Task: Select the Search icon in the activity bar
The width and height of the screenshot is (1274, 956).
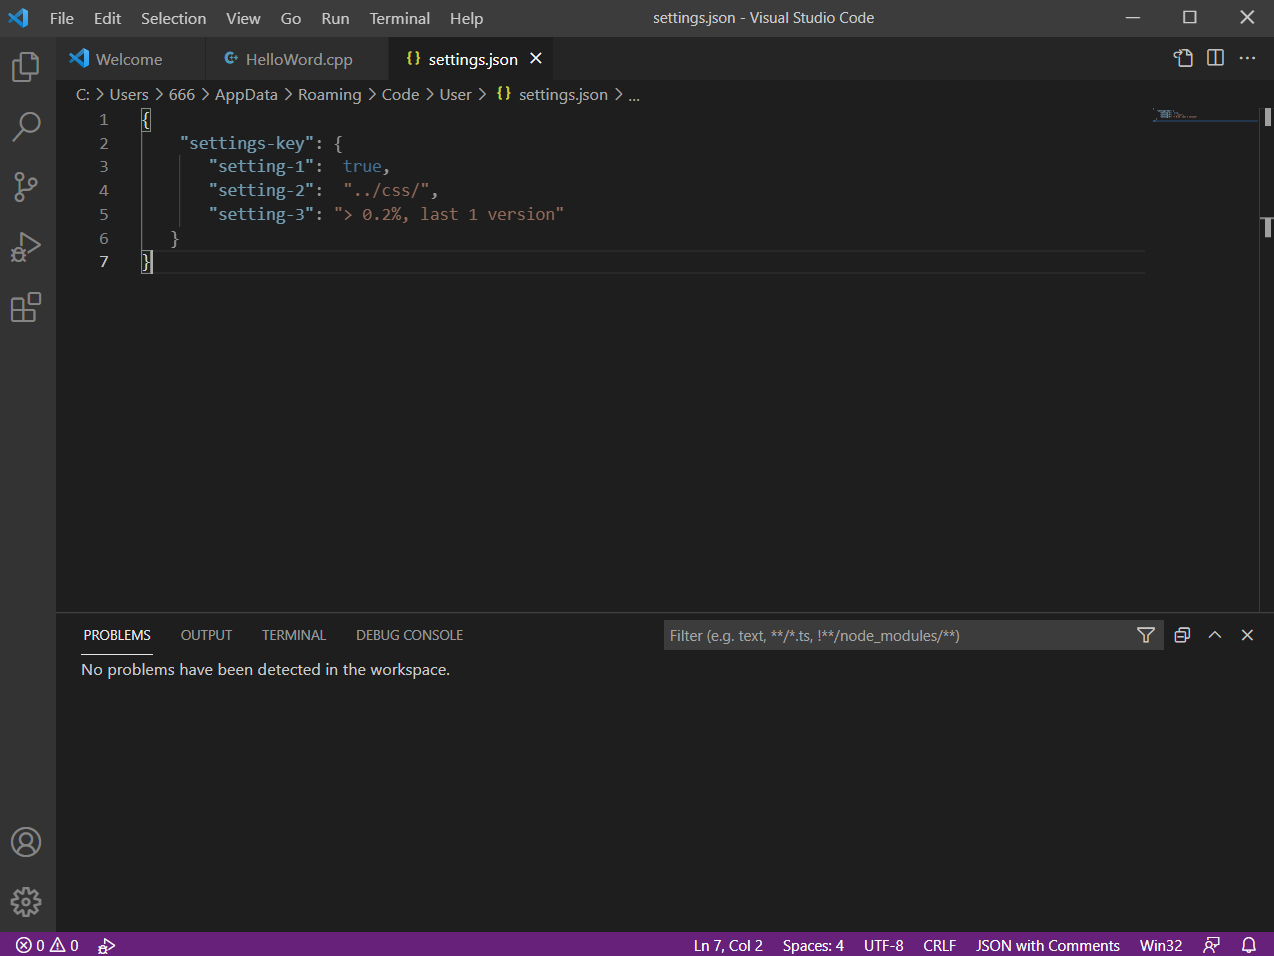Action: (25, 126)
